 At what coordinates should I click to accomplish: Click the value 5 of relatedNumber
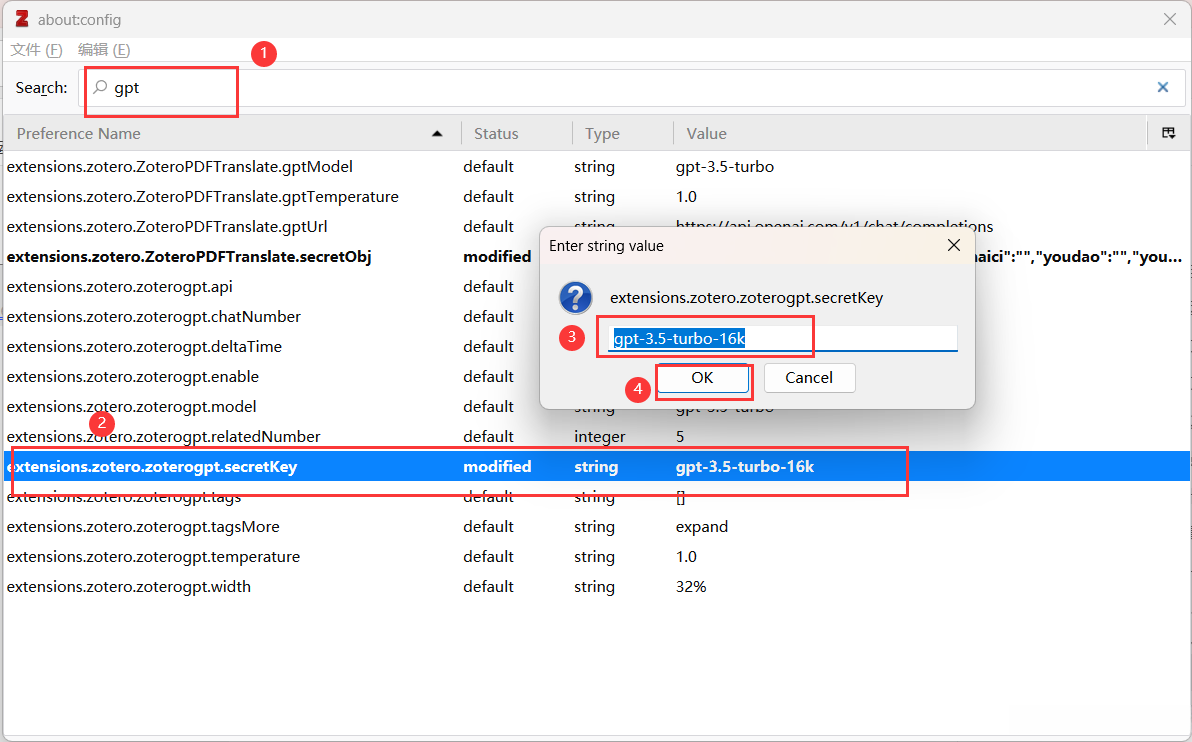tap(680, 437)
